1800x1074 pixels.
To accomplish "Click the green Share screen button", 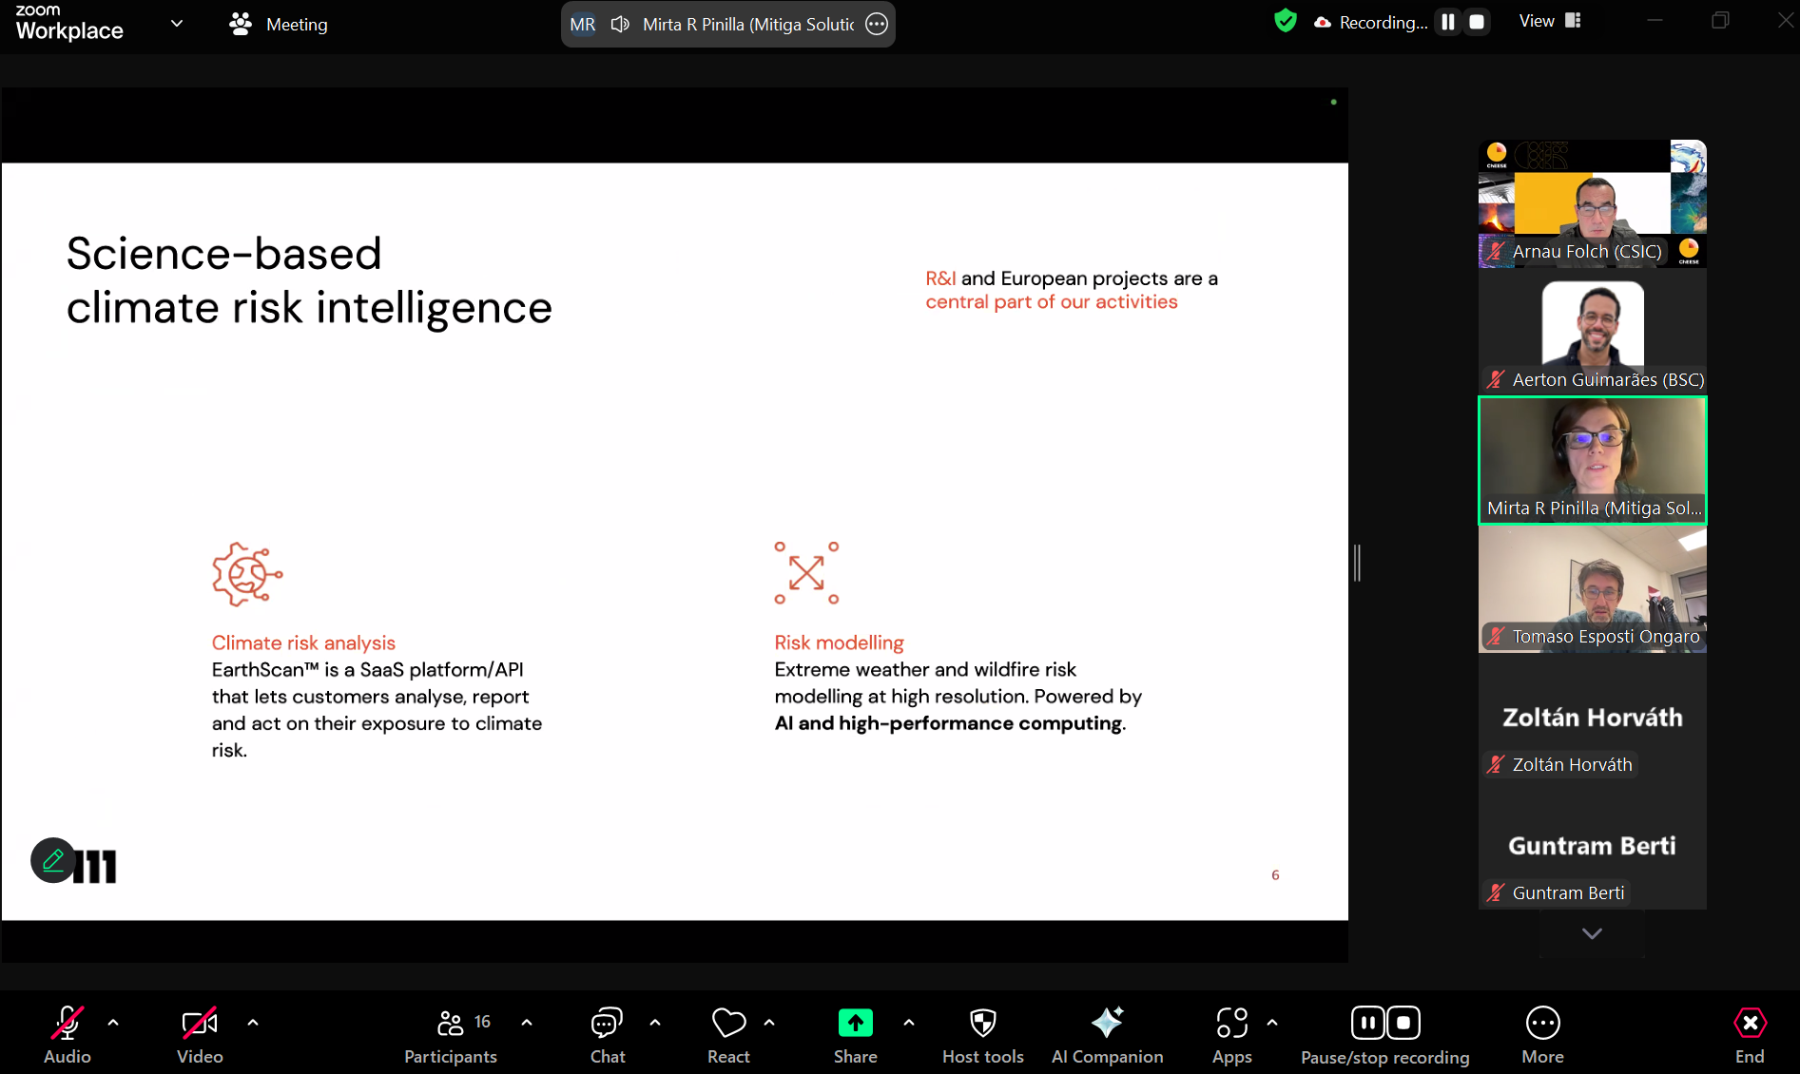I will (855, 1024).
